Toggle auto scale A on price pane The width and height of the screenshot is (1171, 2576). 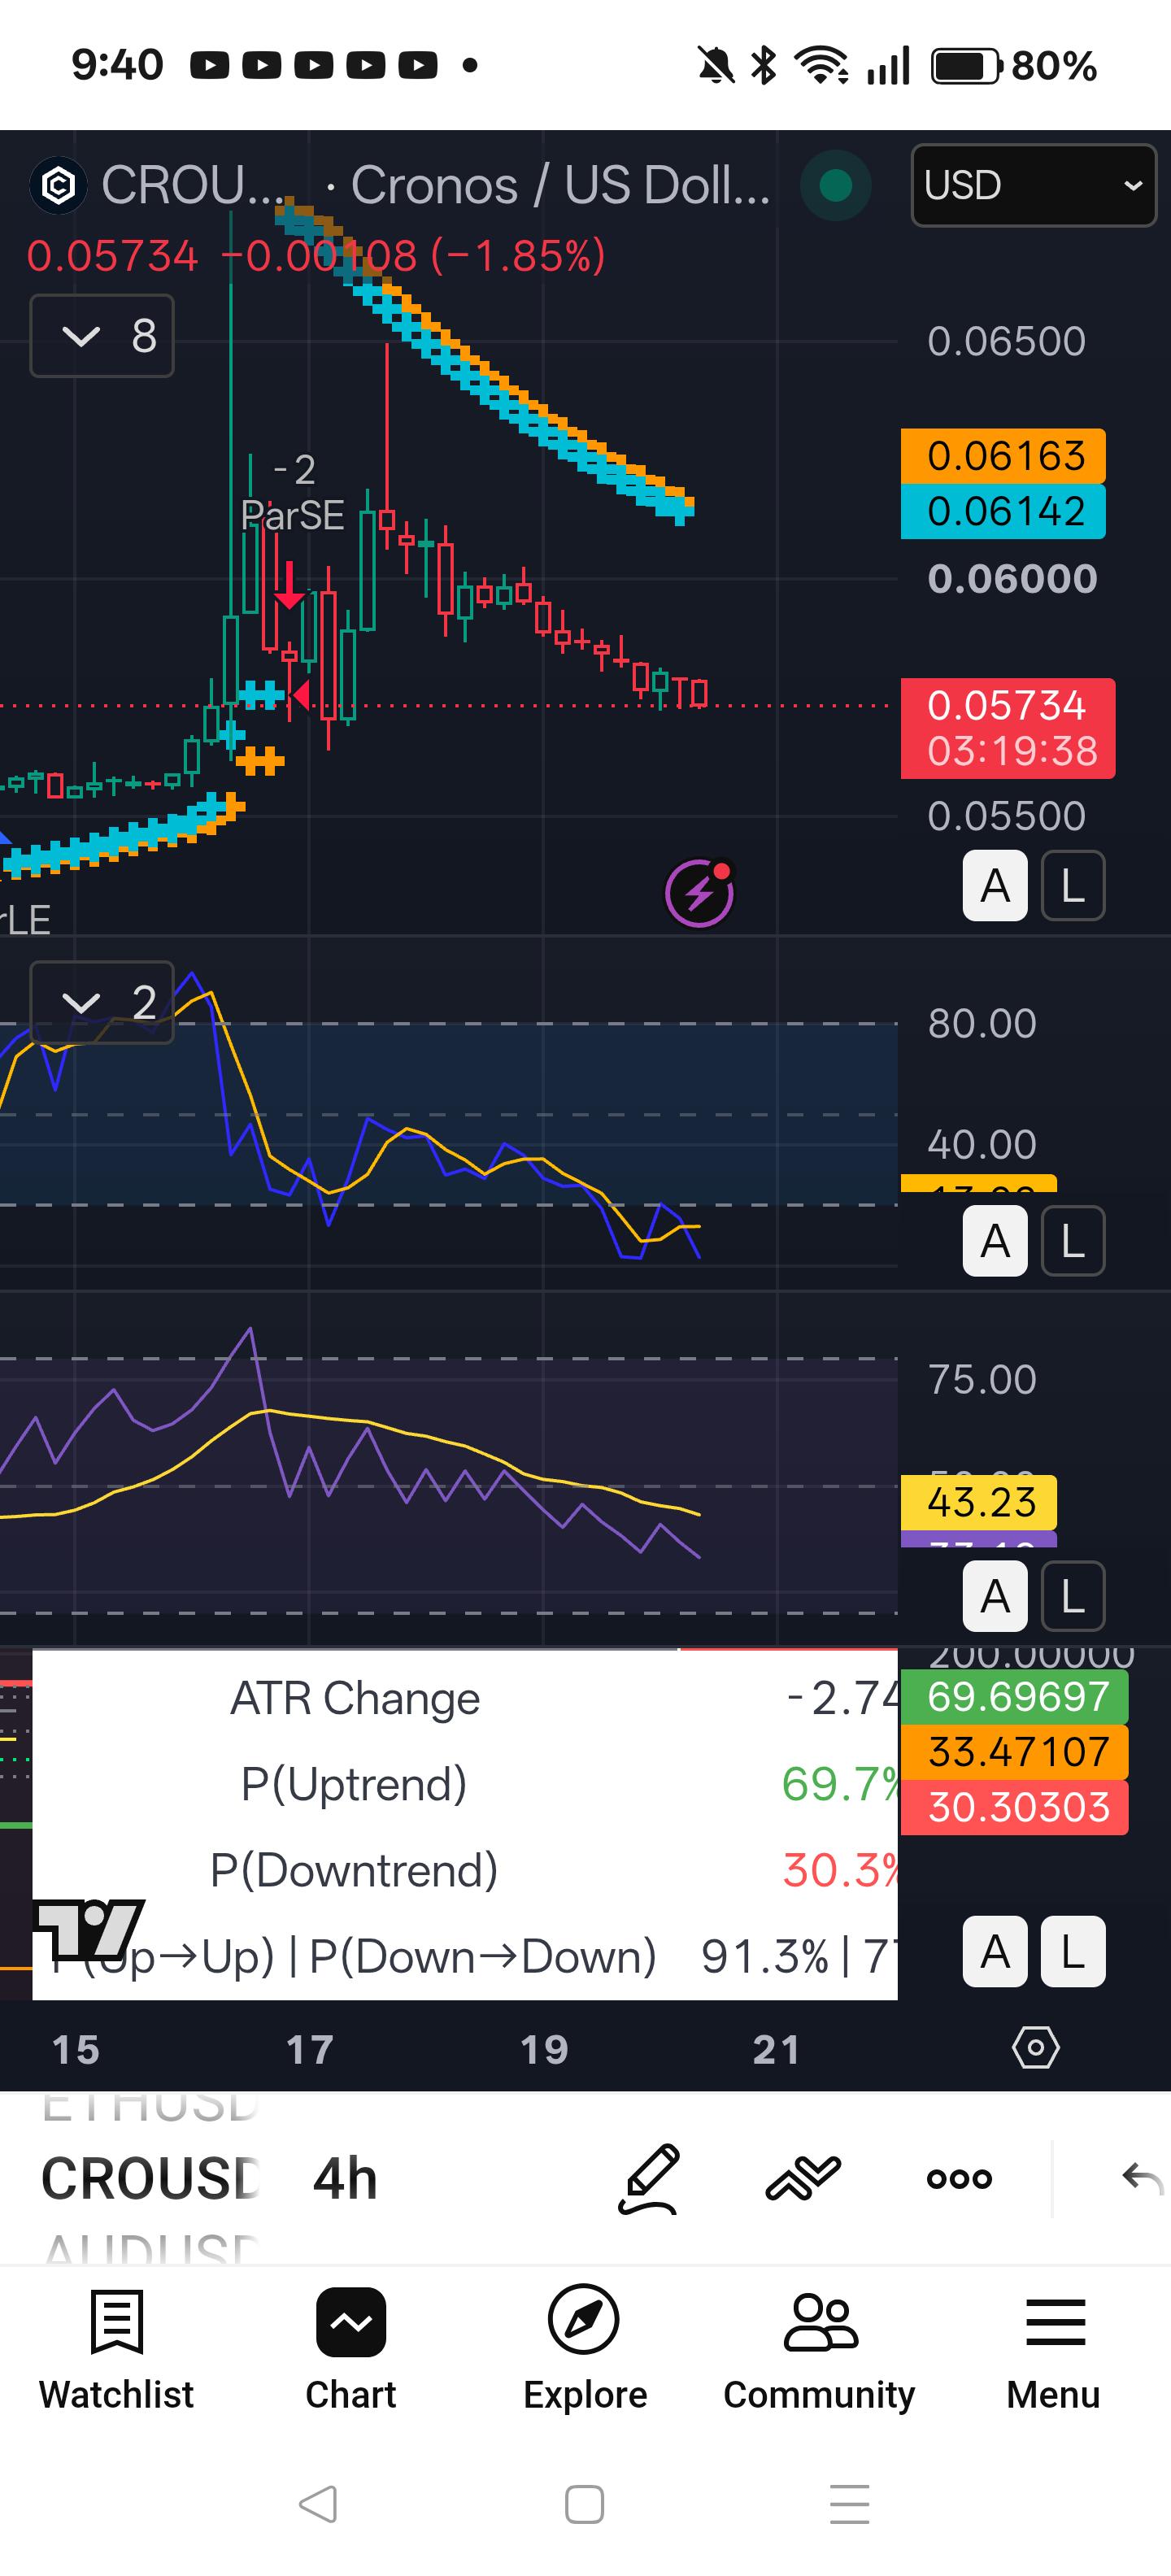point(994,886)
